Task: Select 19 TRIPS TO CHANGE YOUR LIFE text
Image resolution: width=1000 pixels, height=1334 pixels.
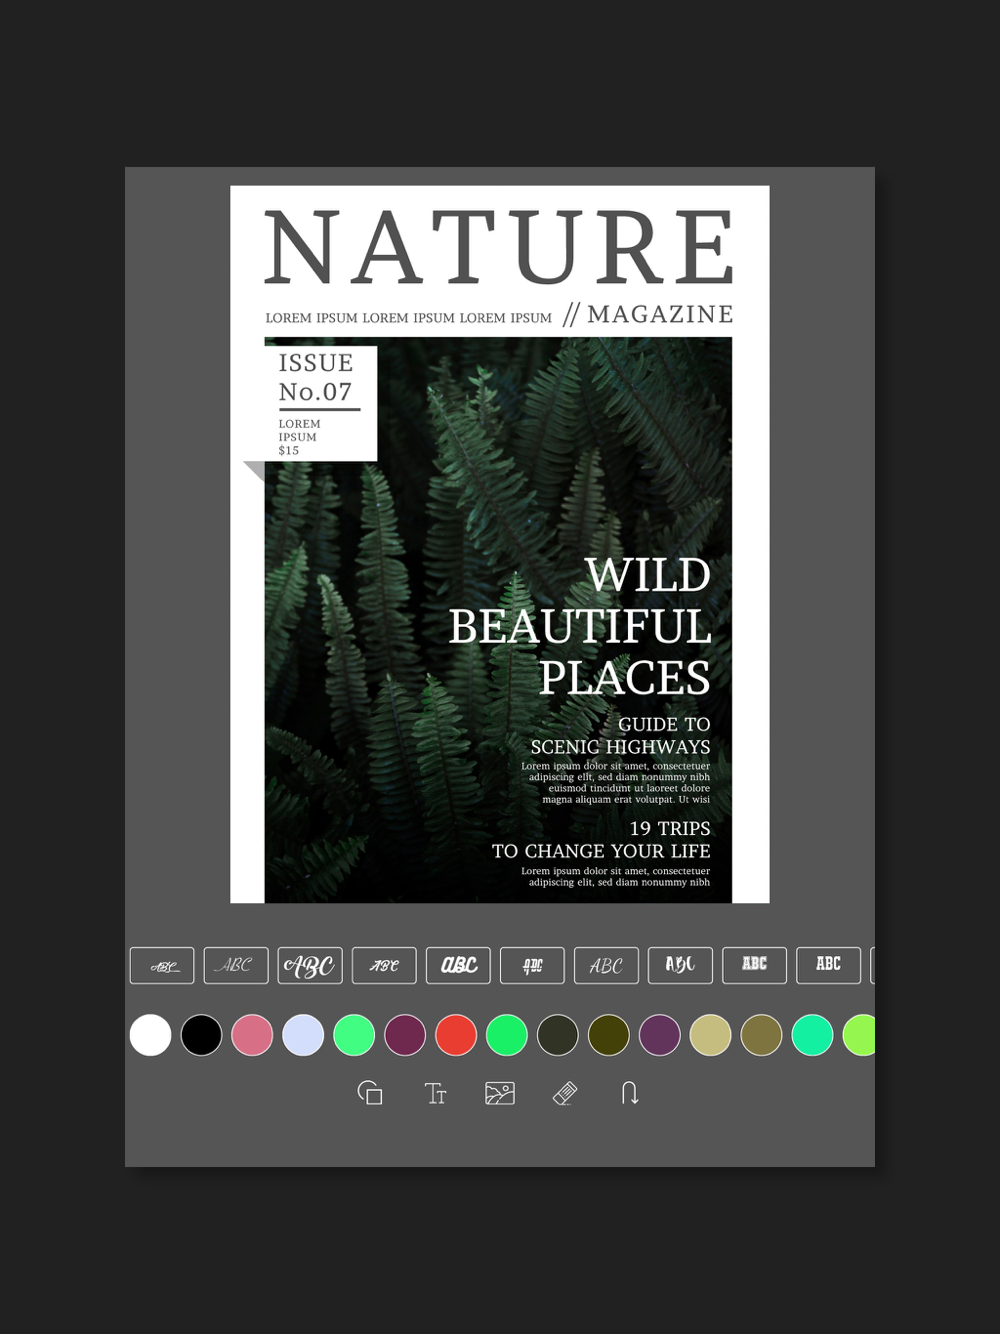Action: pyautogui.click(x=601, y=840)
